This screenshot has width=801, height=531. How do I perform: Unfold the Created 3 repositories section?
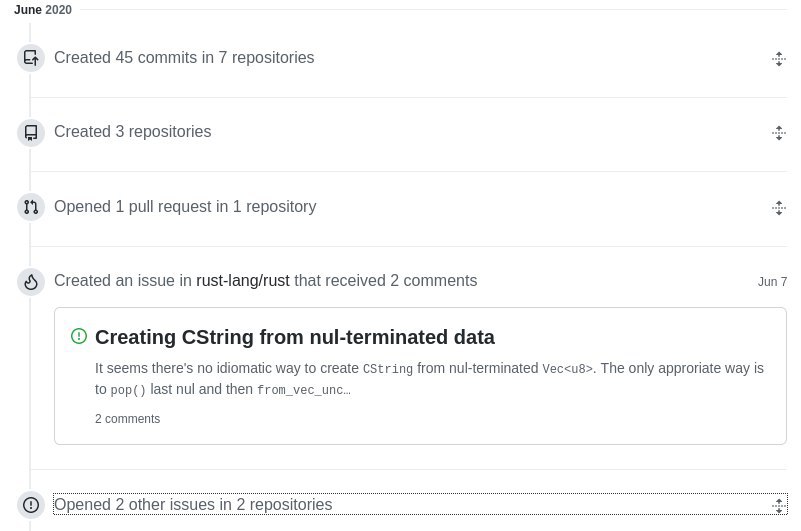779,133
